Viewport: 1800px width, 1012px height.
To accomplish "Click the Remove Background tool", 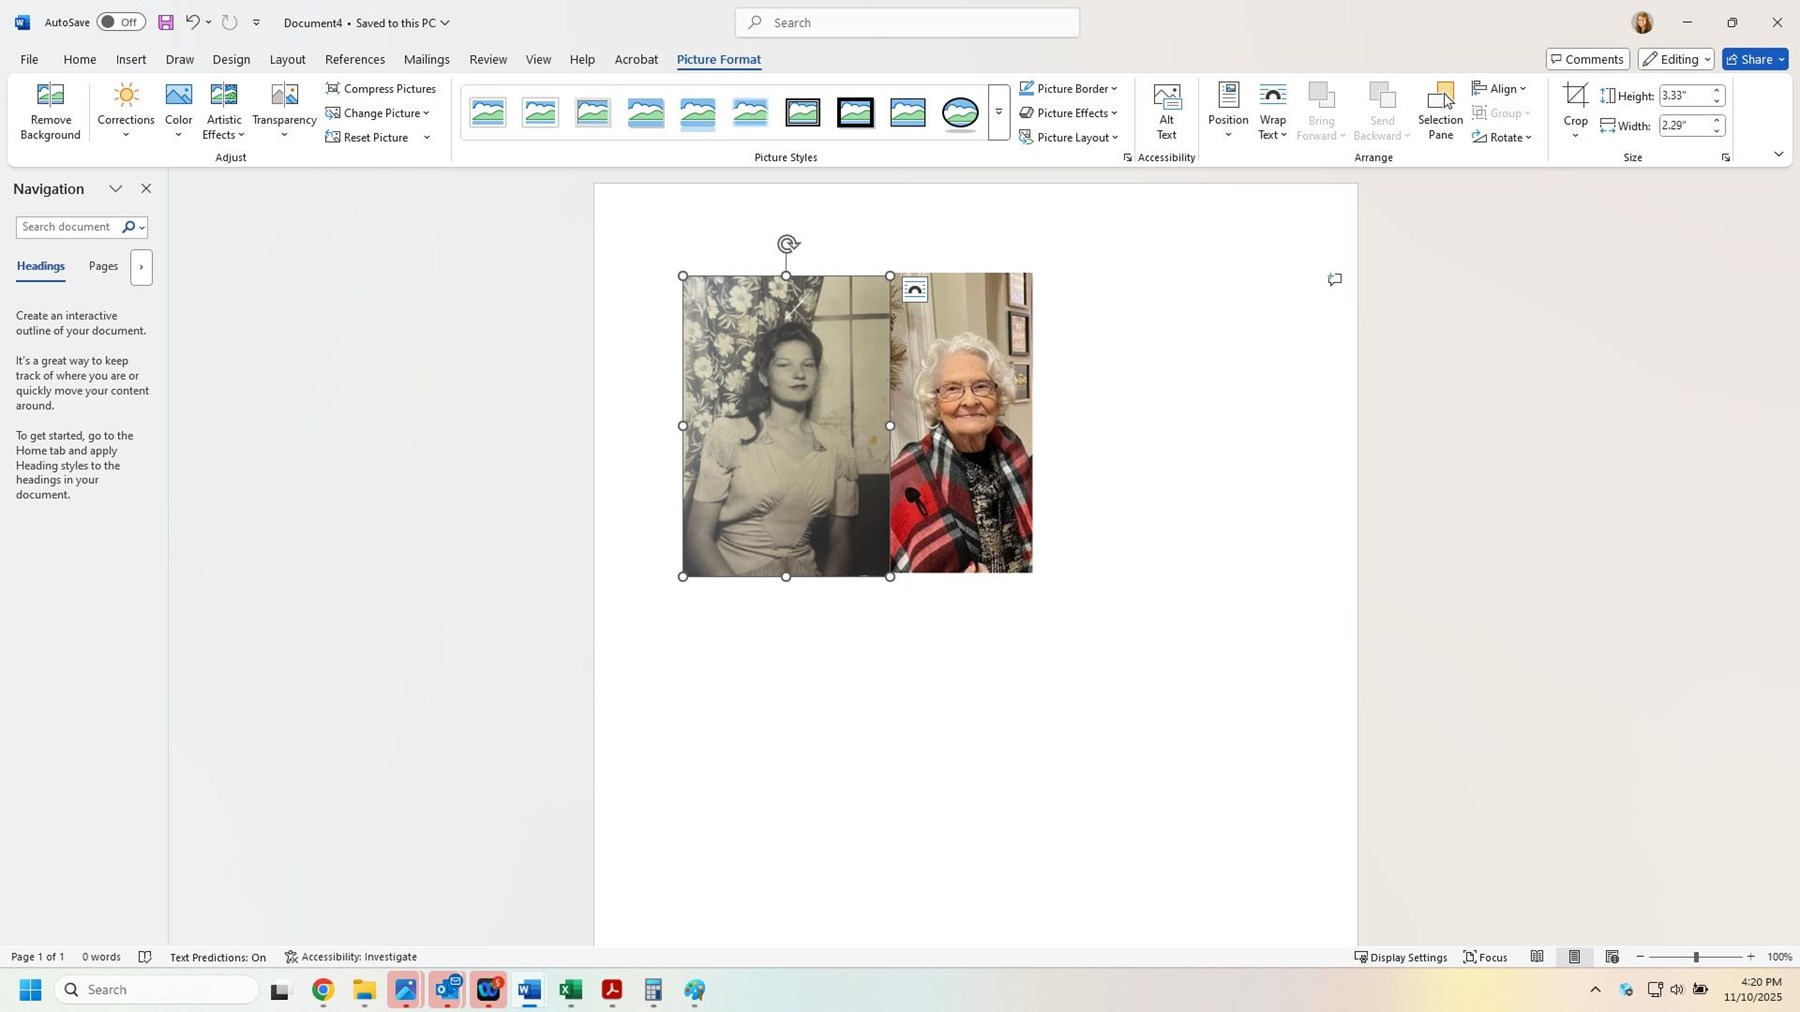I will [x=50, y=111].
